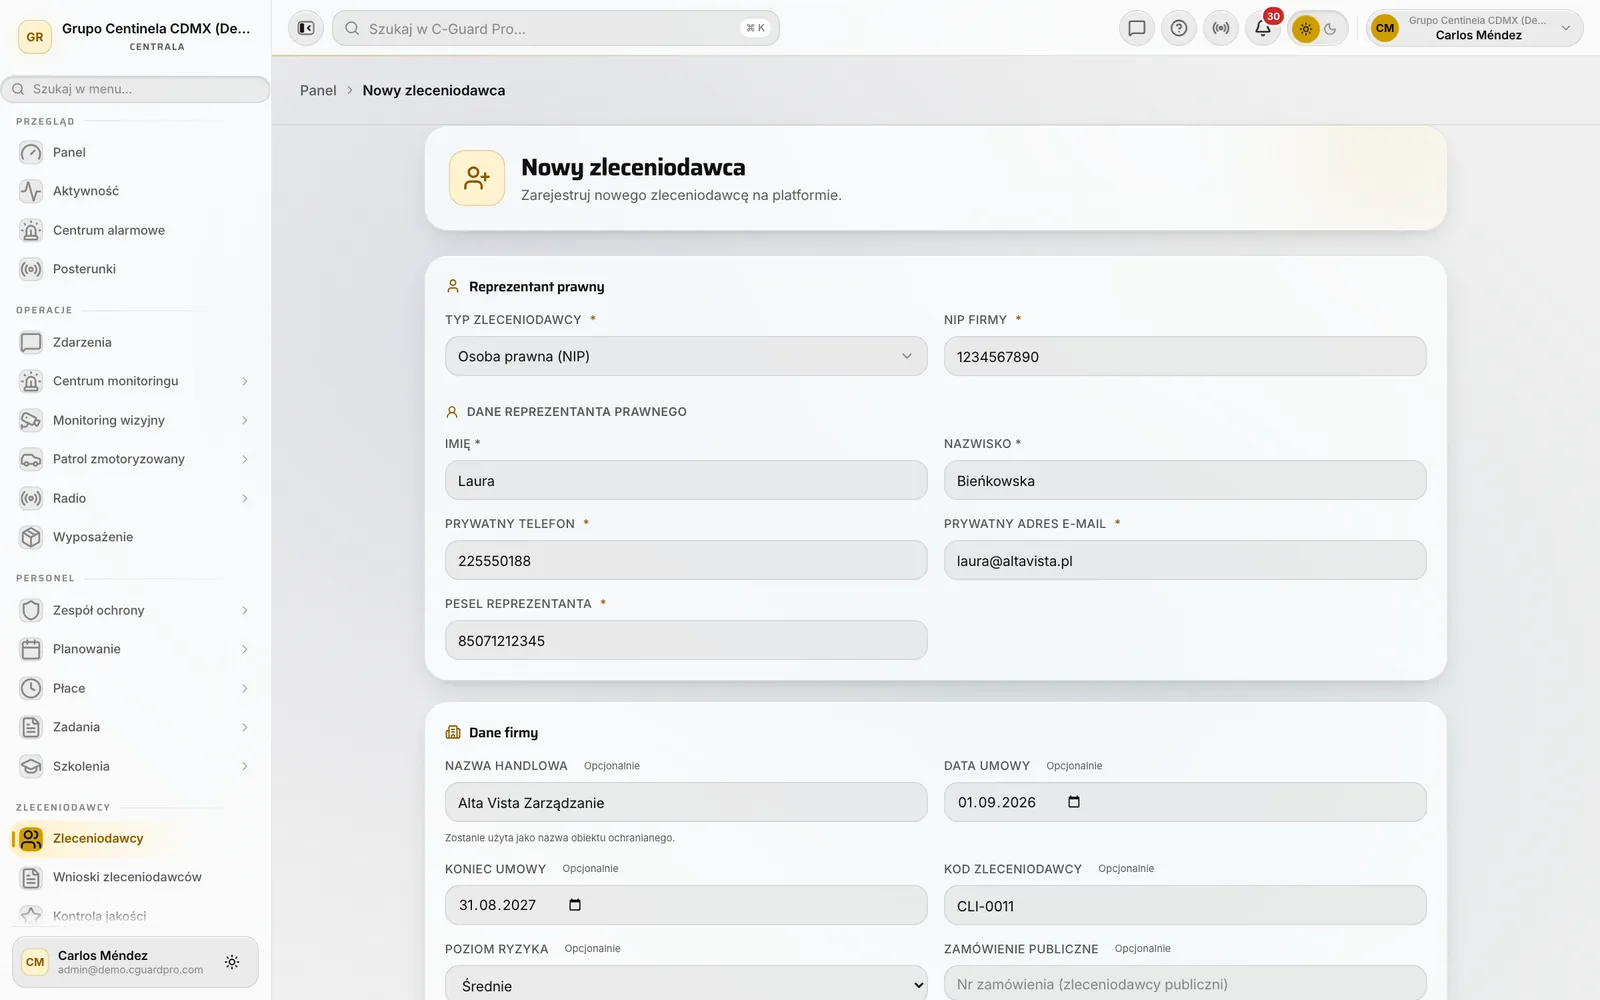This screenshot has width=1600, height=1000.
Task: Click the Zdarzenia sidebar icon
Action: 31,342
